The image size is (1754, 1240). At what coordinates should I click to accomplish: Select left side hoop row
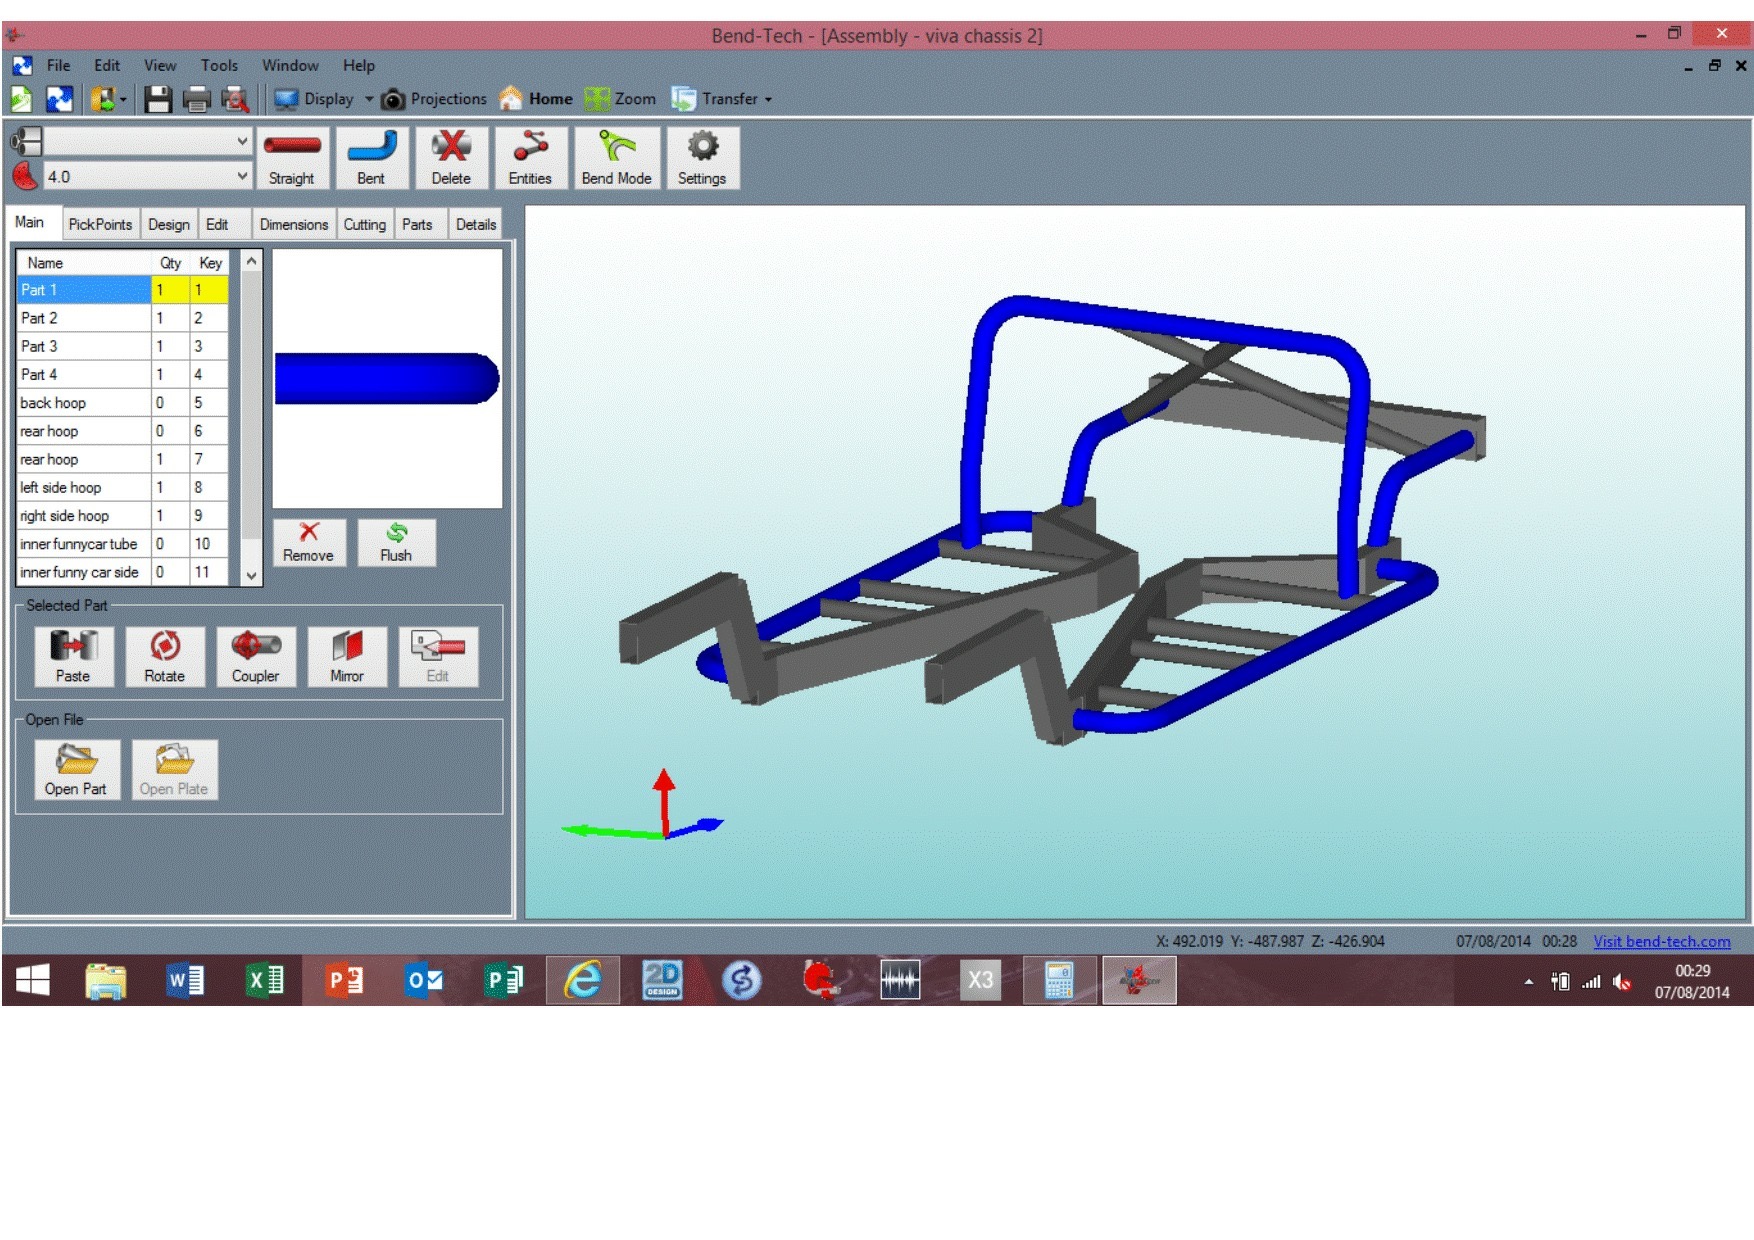point(123,487)
